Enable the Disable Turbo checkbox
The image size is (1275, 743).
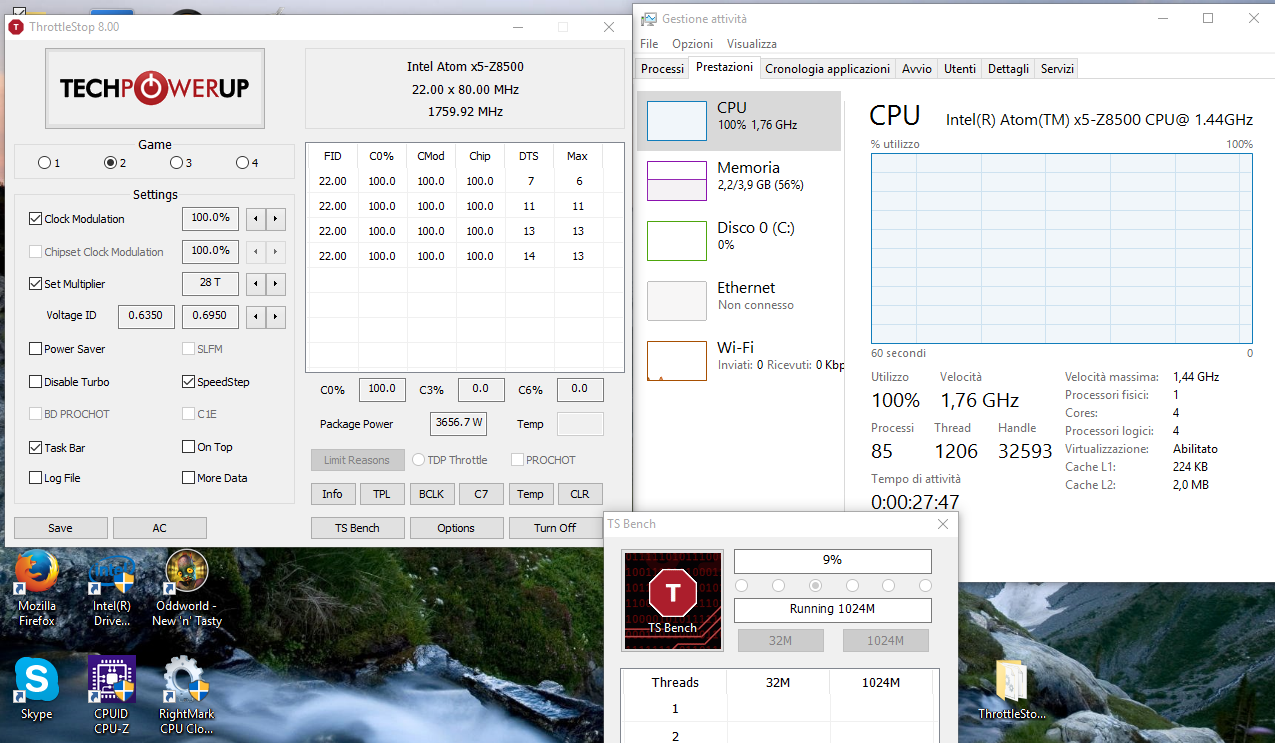(36, 382)
